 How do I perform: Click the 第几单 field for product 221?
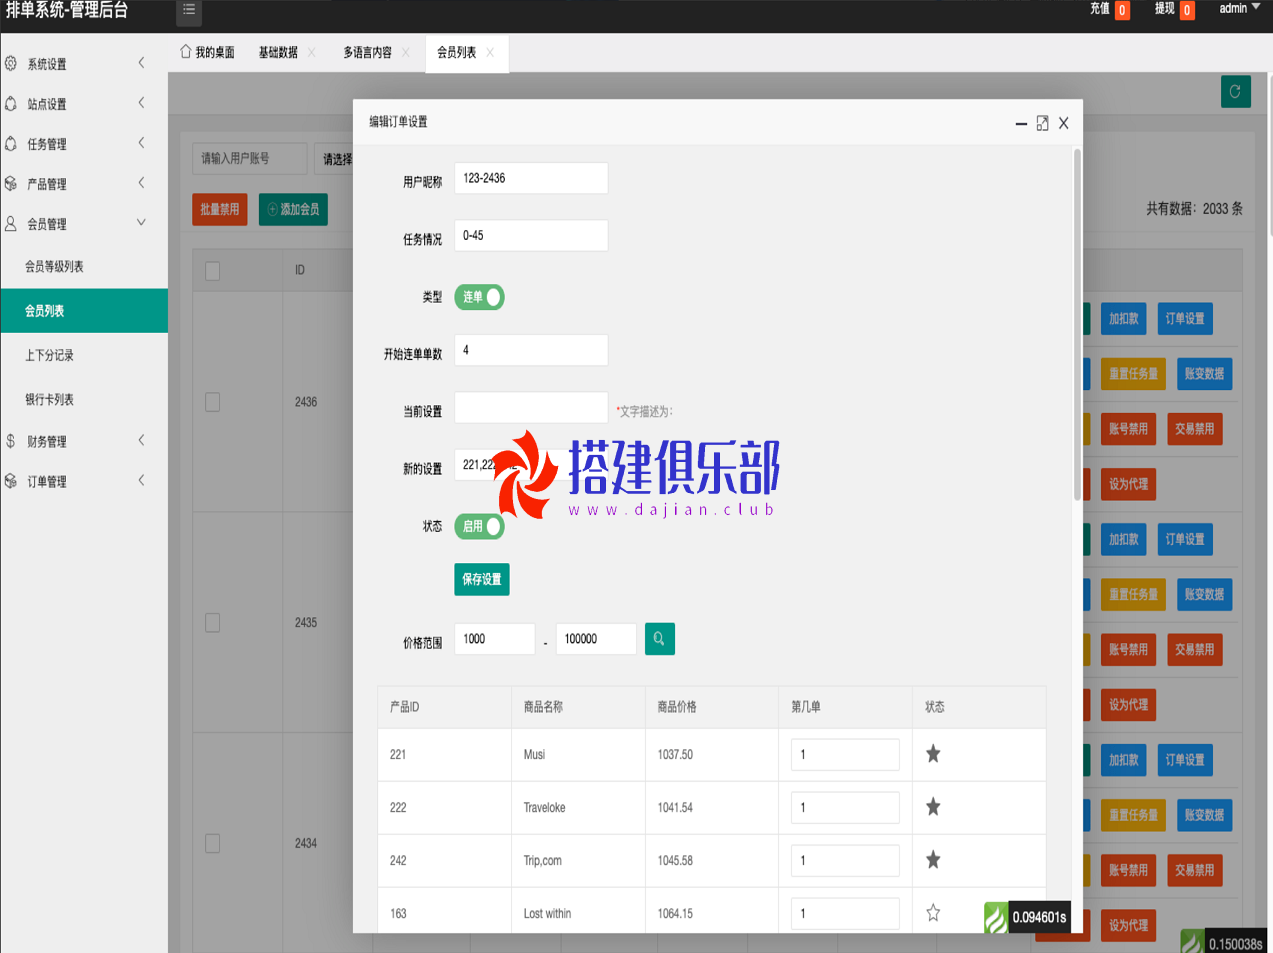coord(845,755)
